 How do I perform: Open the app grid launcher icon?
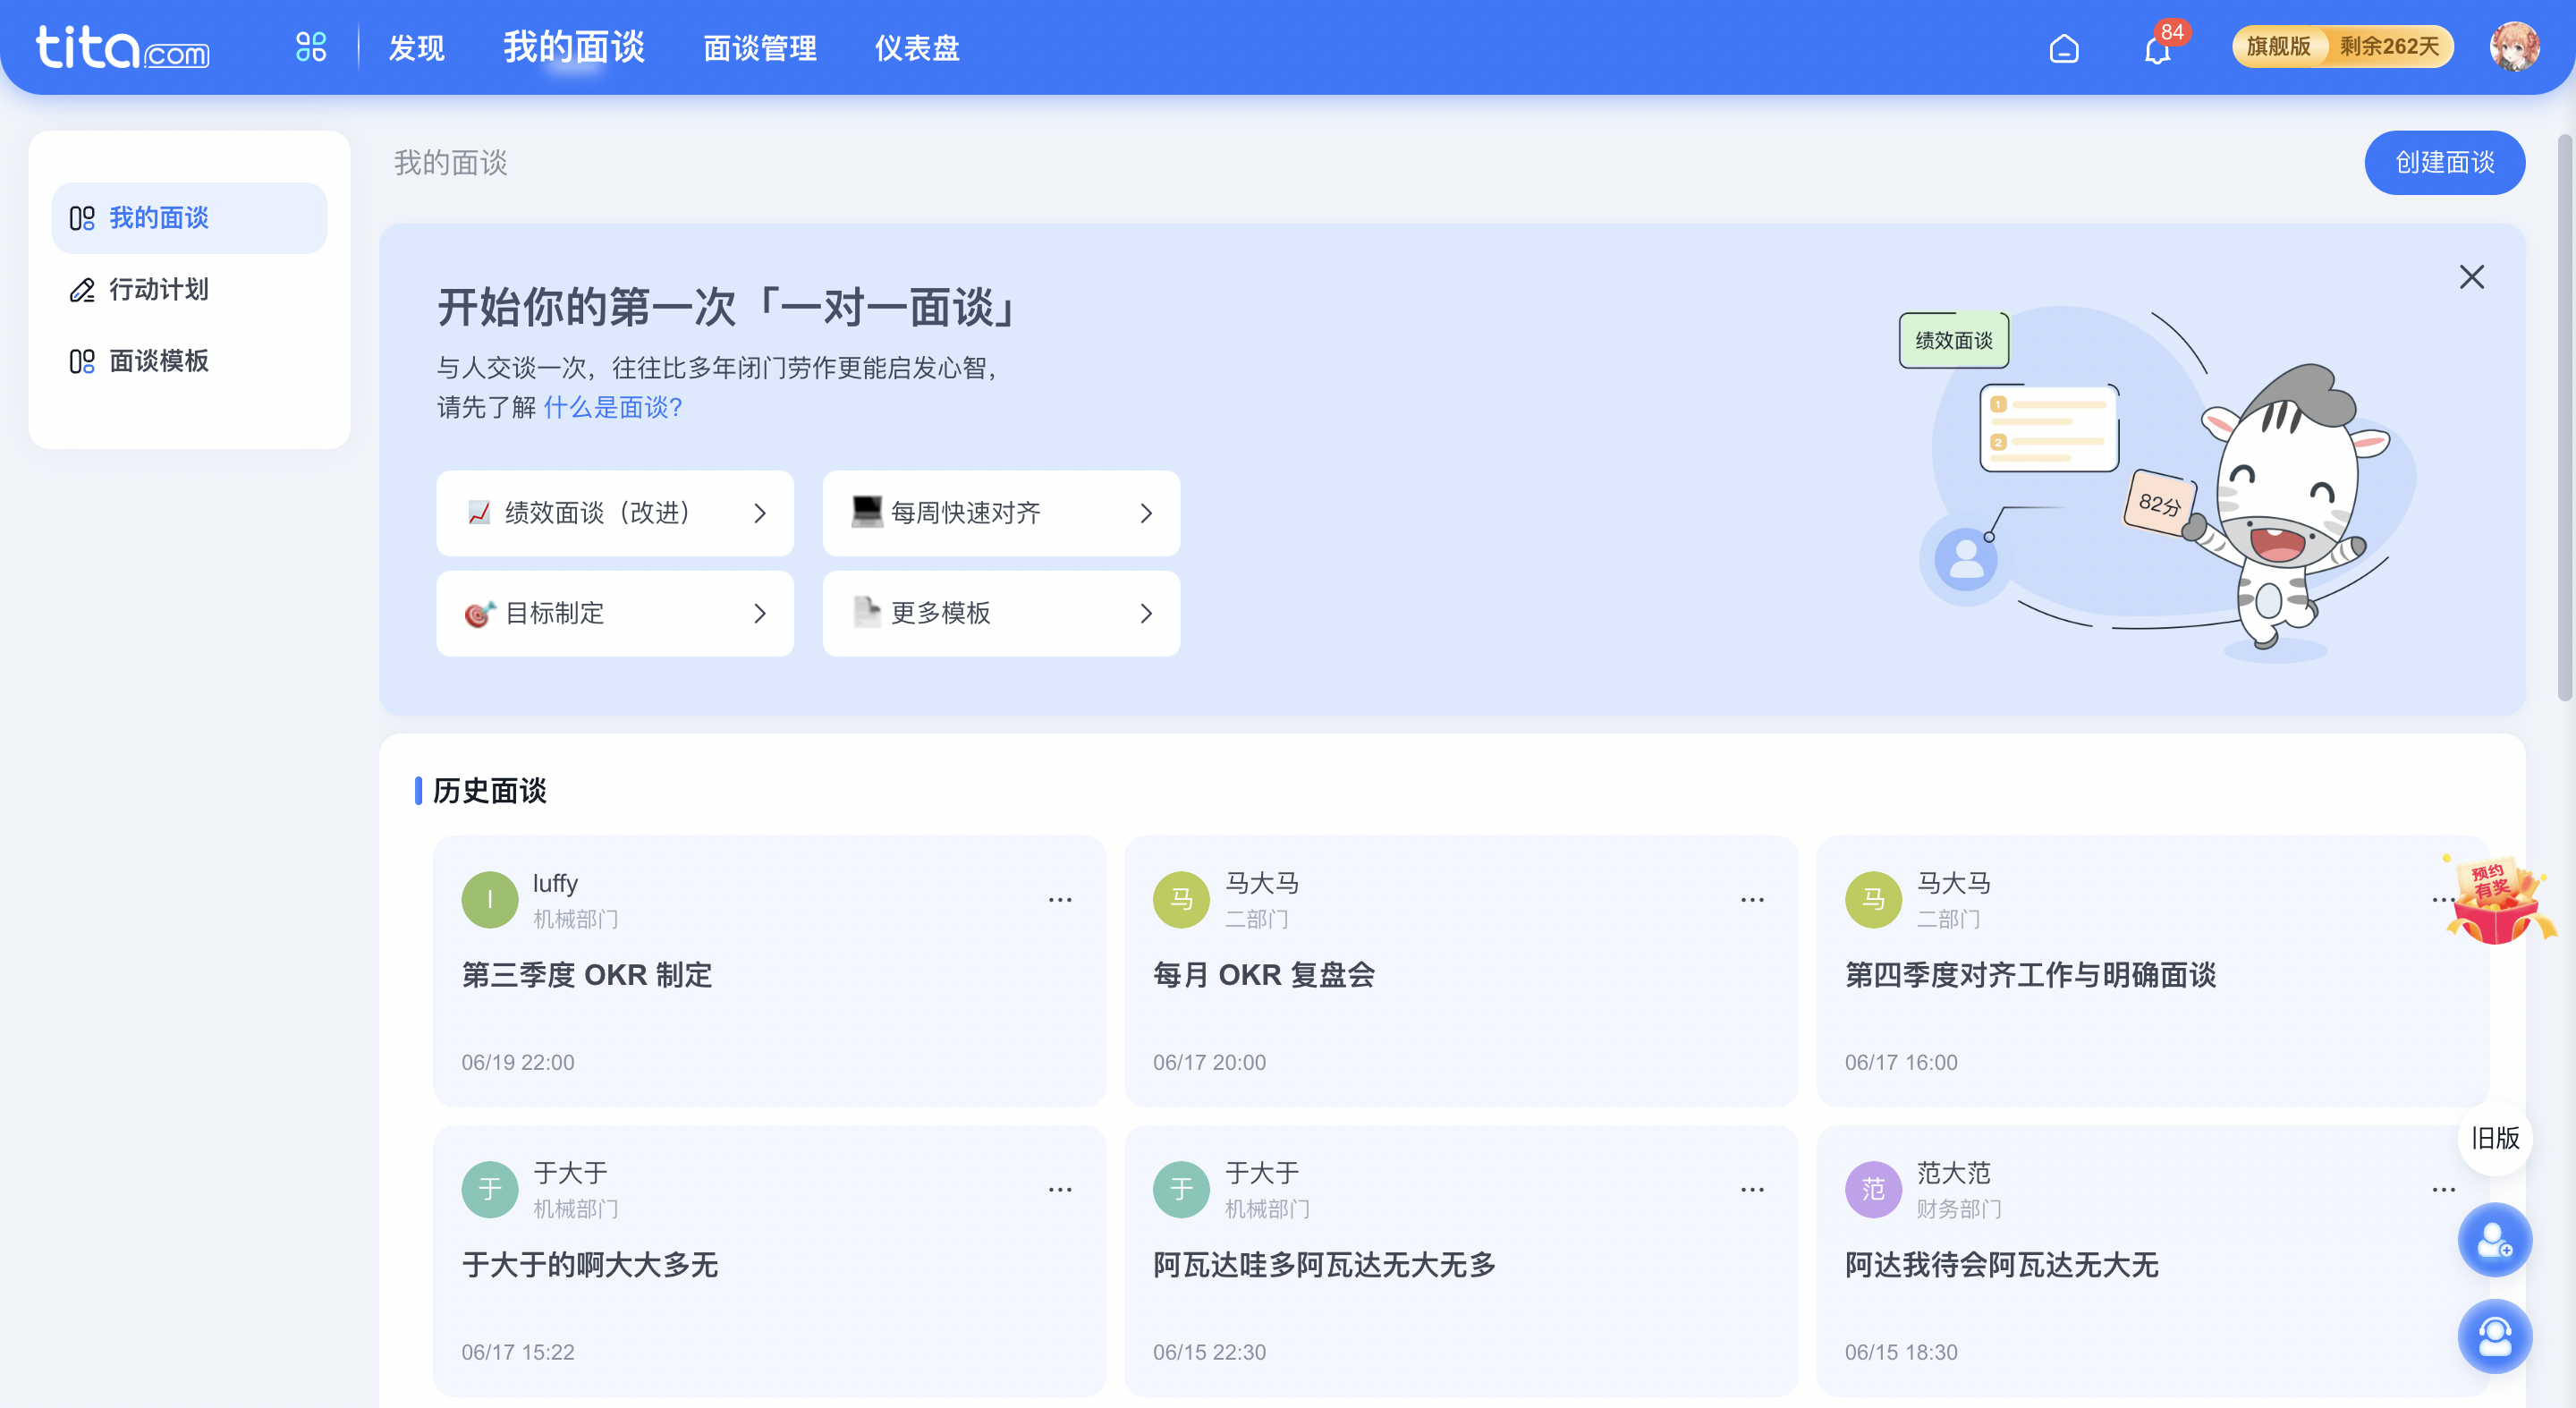[311, 47]
